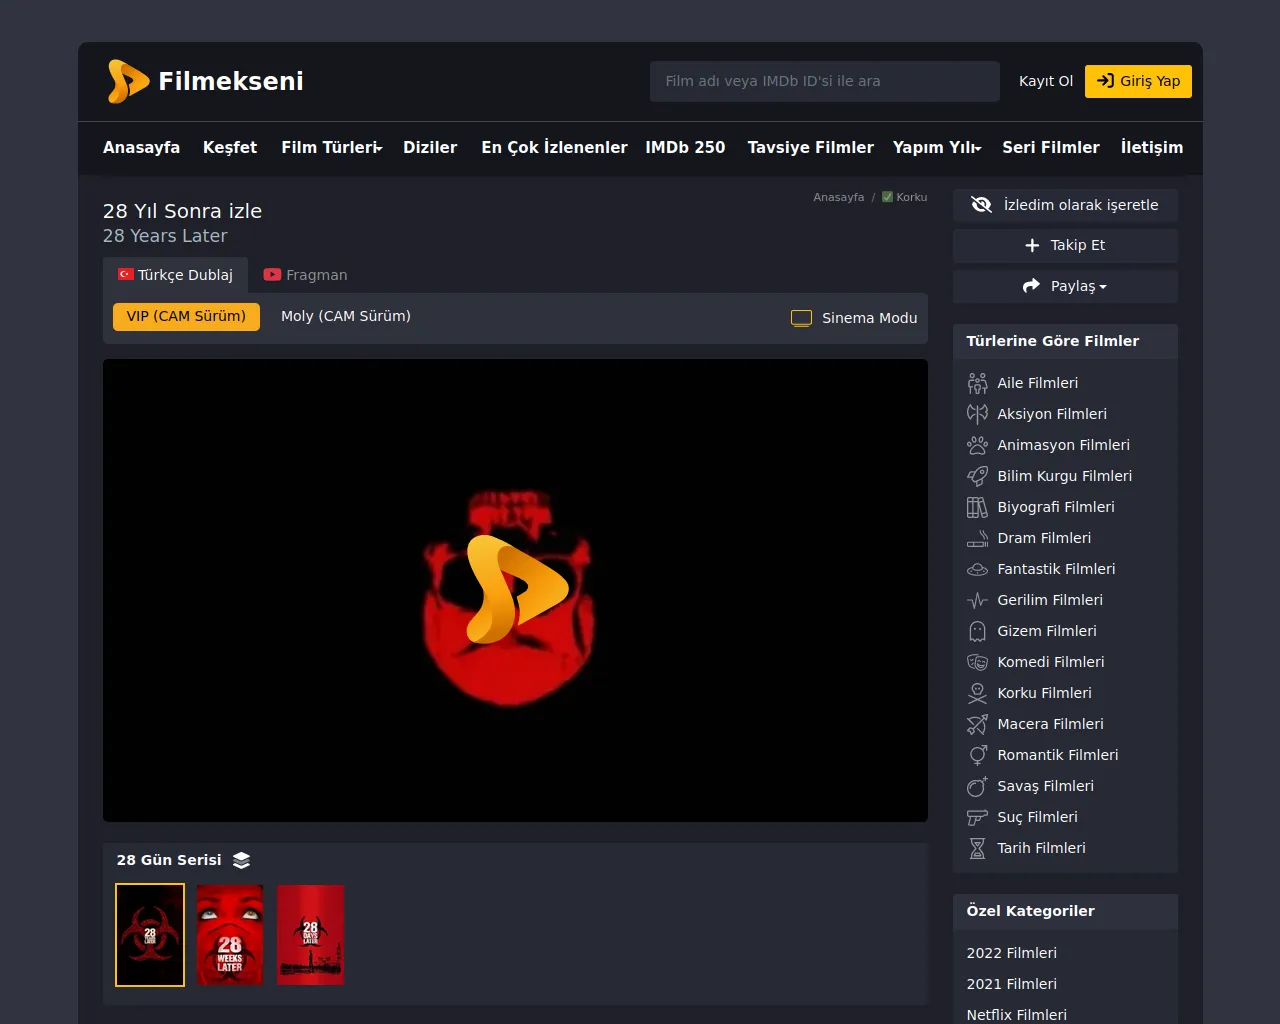1280x1024 pixels.
Task: Click the layers icon beside 28 Gün Serisi
Action: [241, 860]
